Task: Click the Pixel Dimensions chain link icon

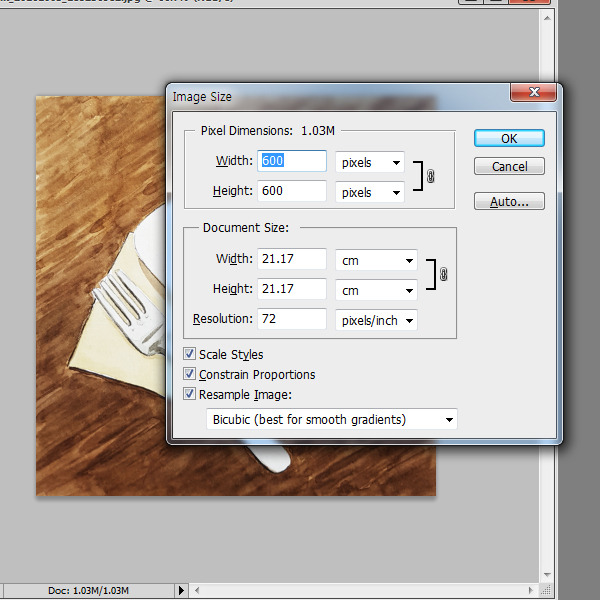Action: (430, 176)
